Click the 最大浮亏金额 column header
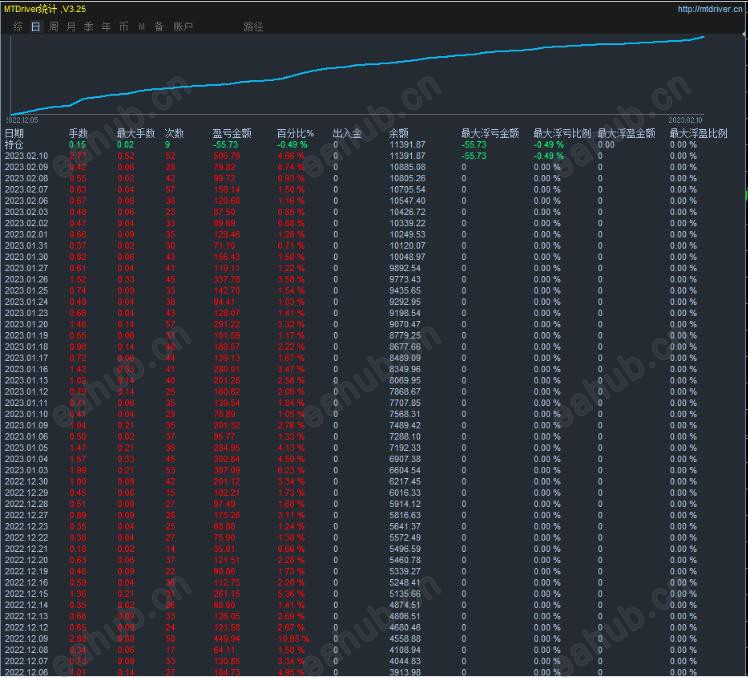Screen dimensions: 748x679 coord(490,133)
